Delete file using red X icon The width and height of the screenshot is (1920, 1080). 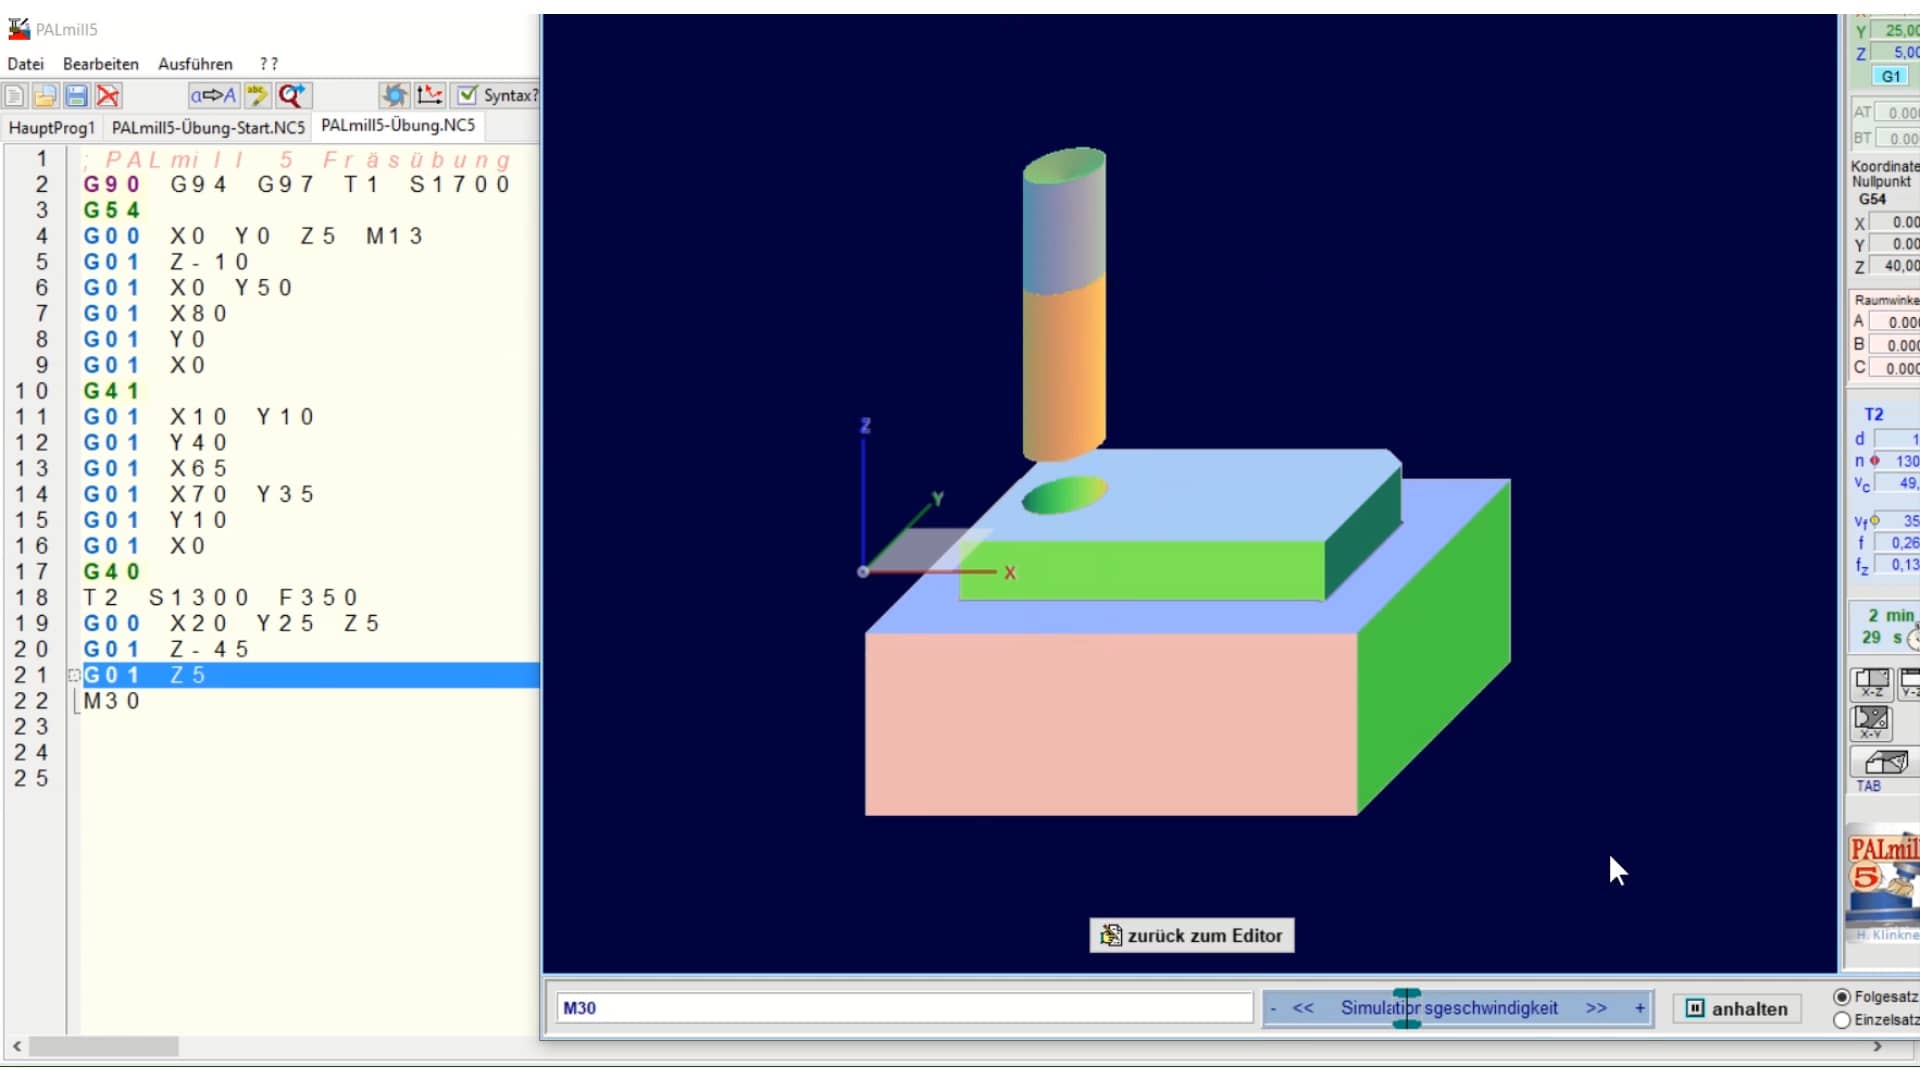[108, 96]
